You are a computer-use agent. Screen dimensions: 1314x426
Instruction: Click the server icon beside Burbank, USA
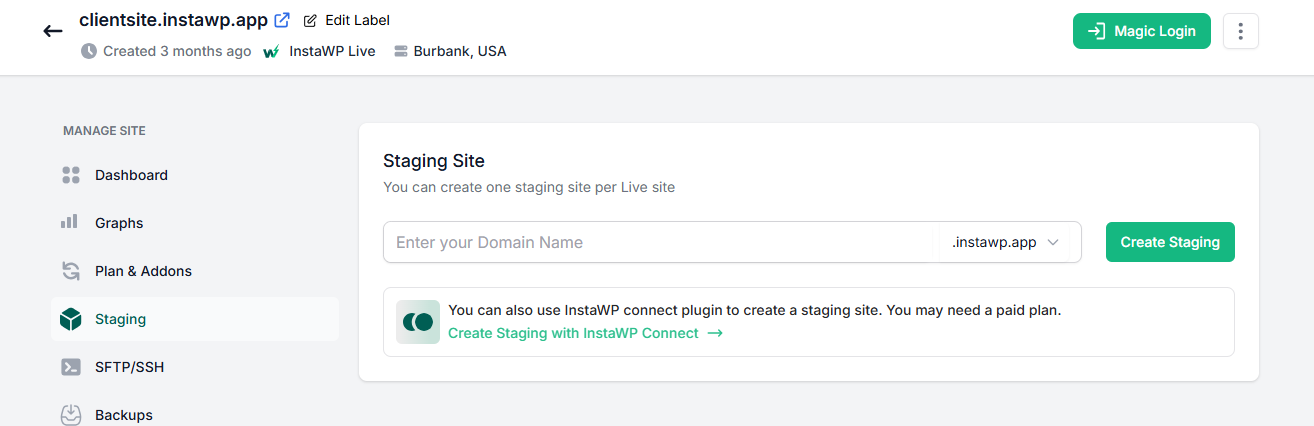[401, 51]
